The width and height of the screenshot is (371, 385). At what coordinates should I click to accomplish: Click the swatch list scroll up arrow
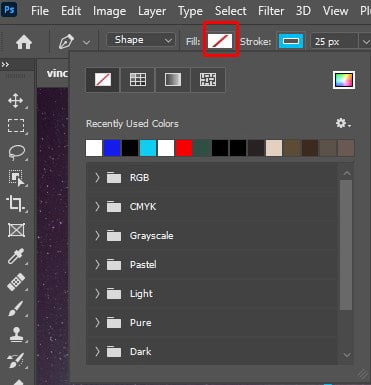(x=347, y=173)
